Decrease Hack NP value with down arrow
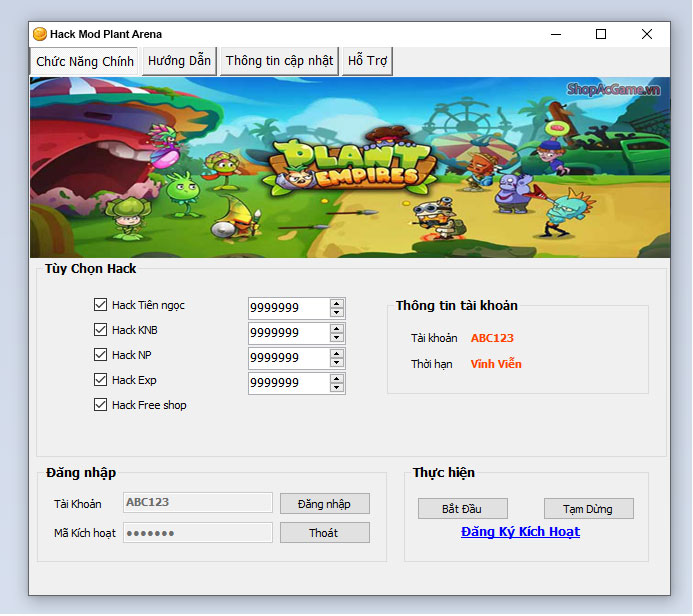This screenshot has width=693, height=616. 337,363
